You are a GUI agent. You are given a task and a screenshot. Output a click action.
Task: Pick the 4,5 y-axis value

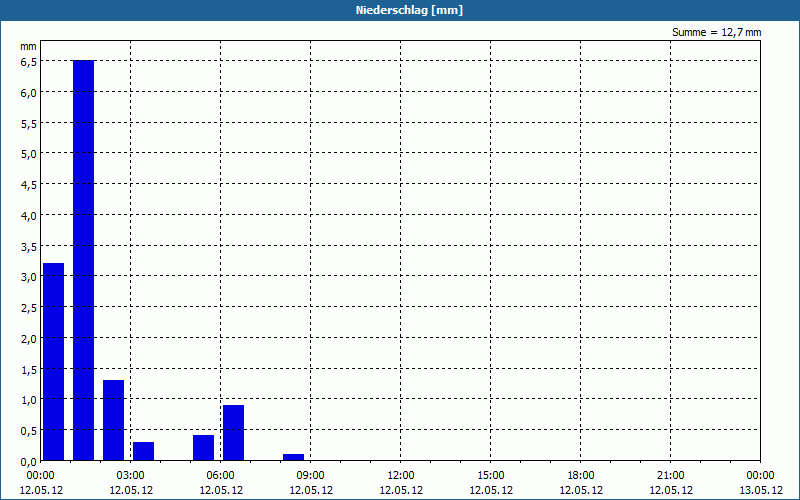pos(29,185)
